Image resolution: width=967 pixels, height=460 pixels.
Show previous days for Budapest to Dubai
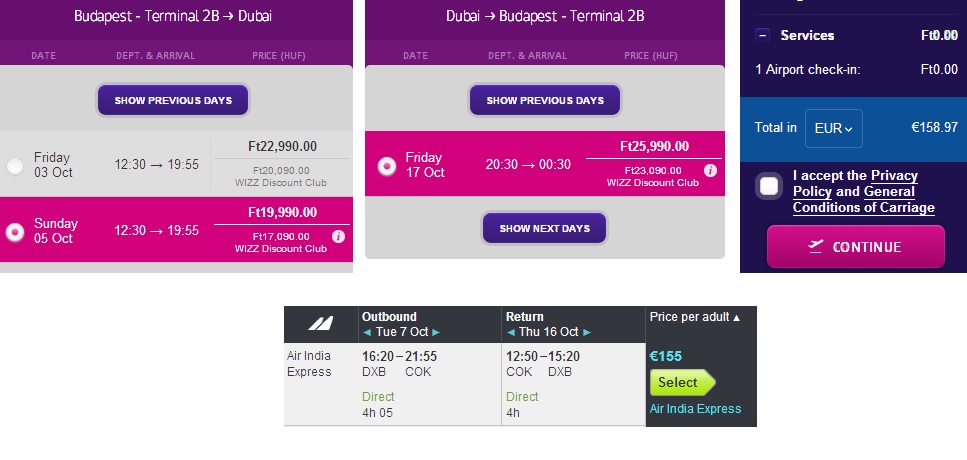point(173,101)
